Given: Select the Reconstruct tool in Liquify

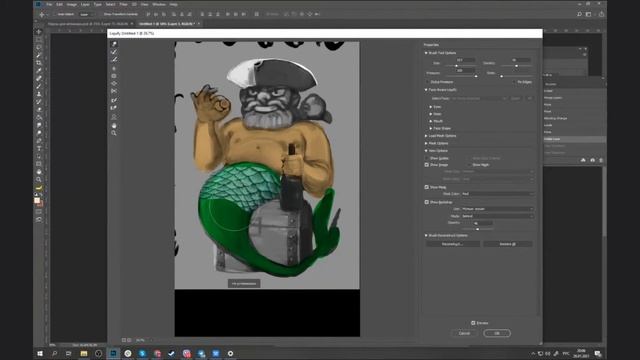Looking at the screenshot, I should pos(114,52).
